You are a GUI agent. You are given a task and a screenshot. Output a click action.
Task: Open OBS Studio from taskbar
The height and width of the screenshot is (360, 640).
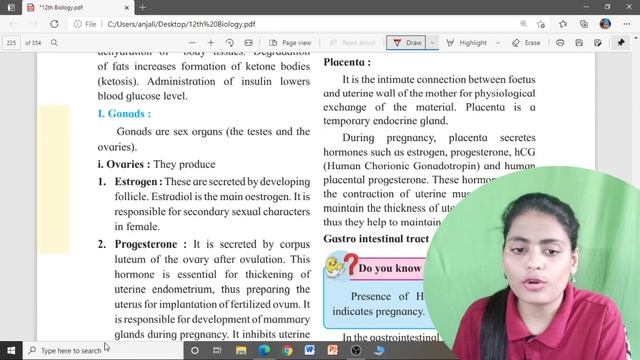click(356, 350)
